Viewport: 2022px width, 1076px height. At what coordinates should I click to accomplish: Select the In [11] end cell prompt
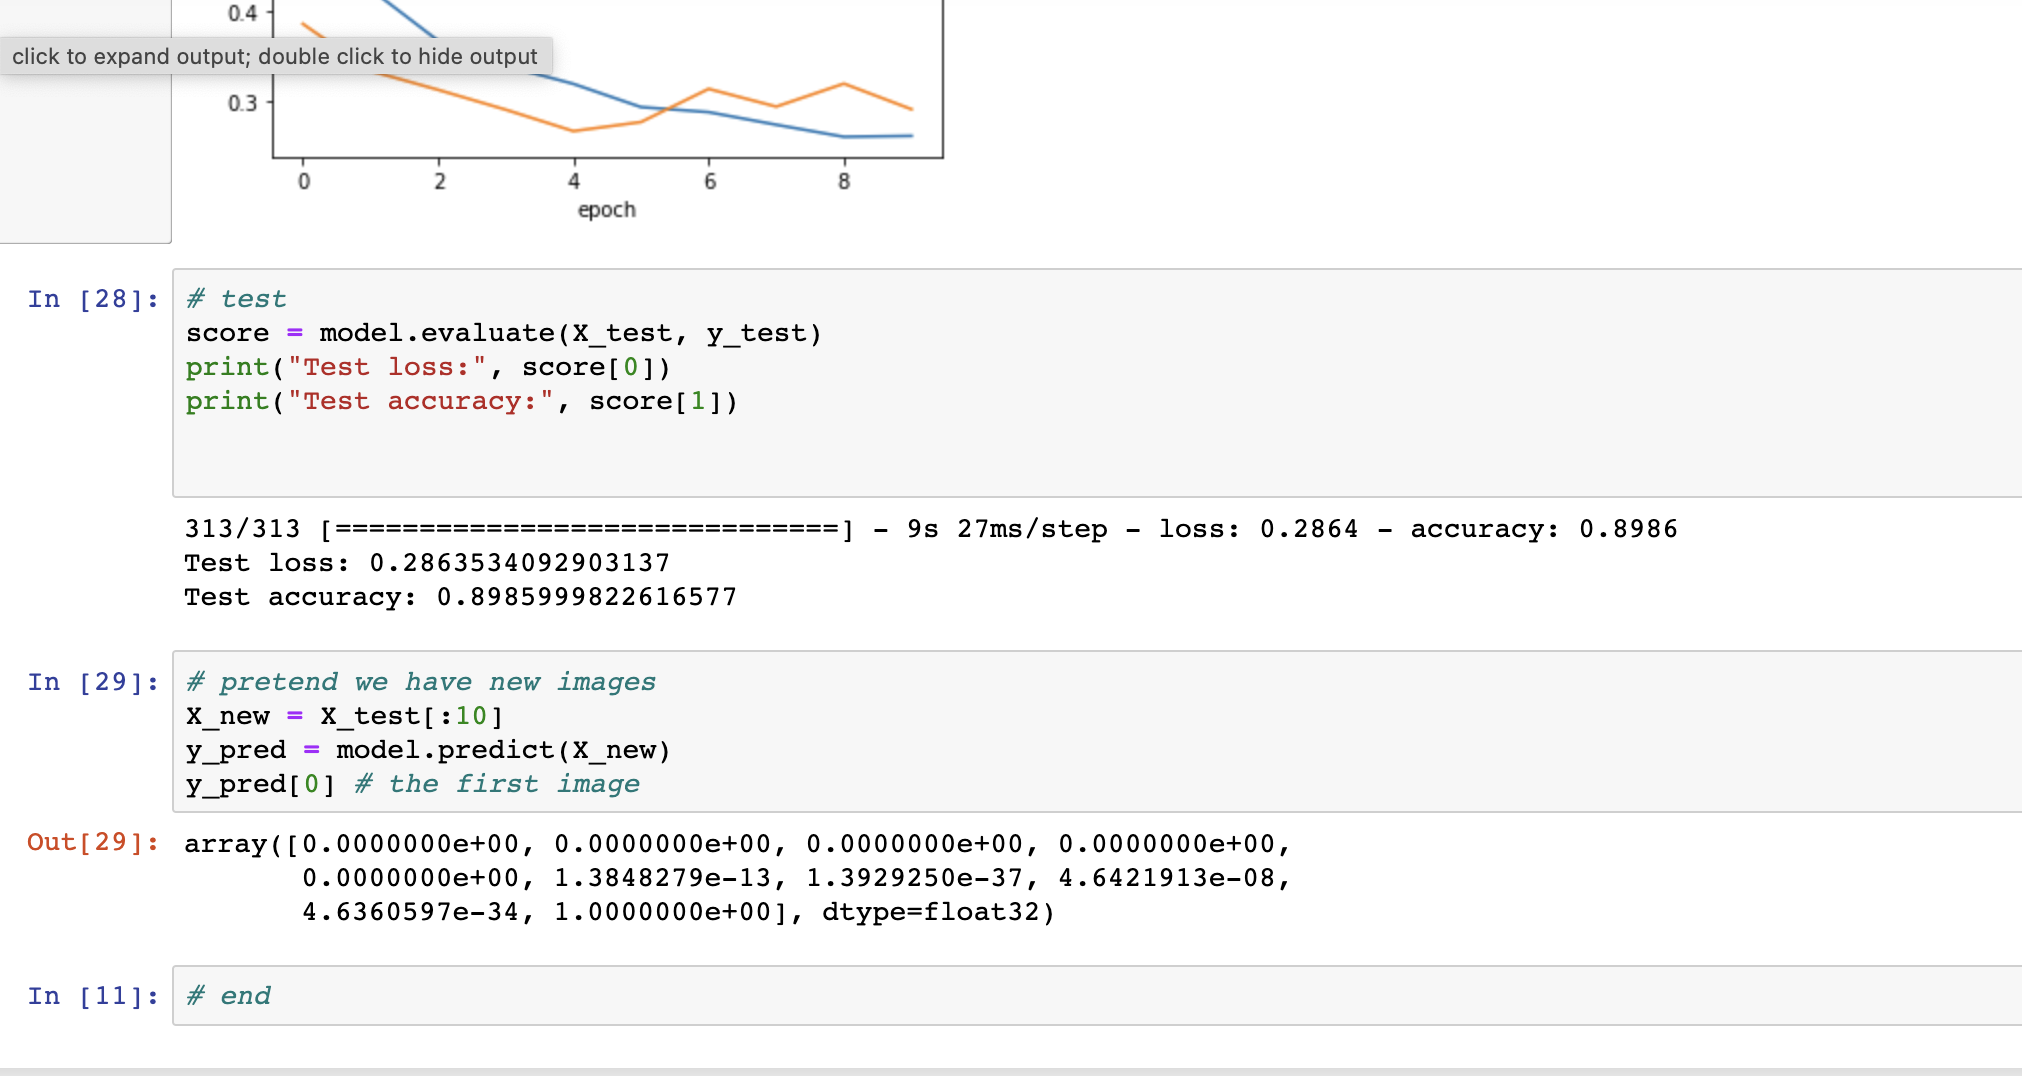92,996
